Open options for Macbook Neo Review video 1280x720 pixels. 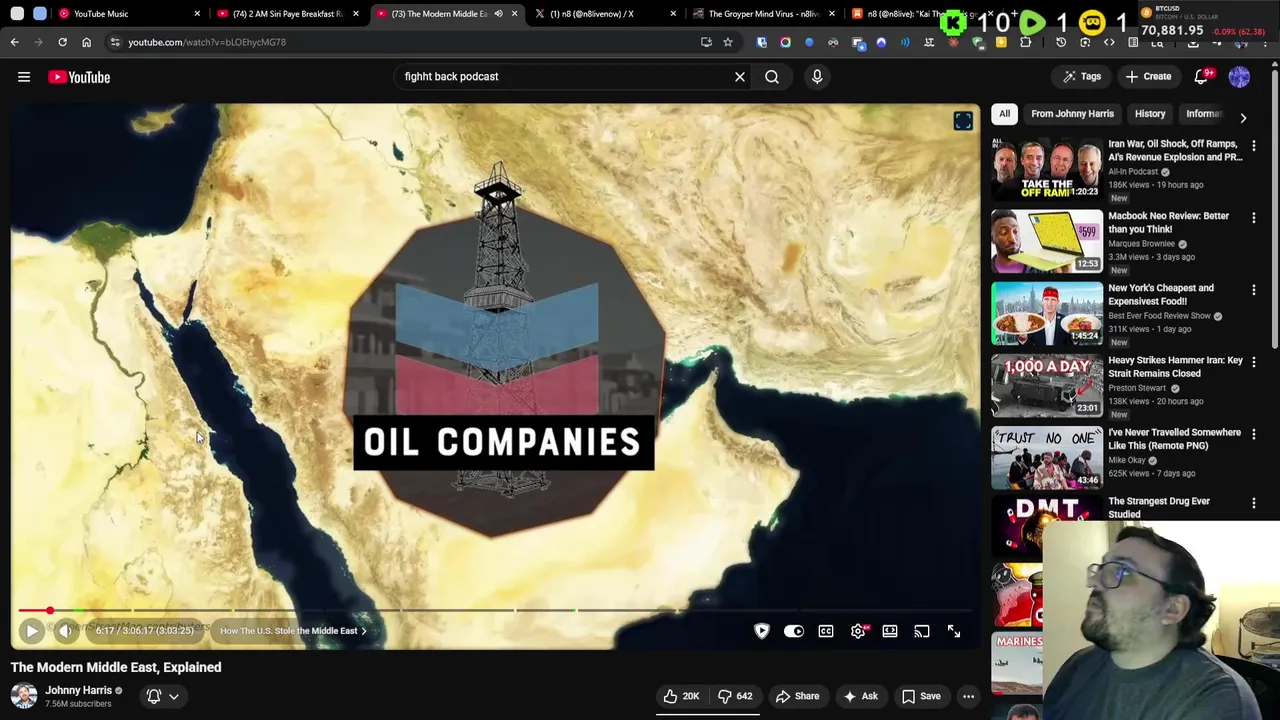pos(1254,218)
